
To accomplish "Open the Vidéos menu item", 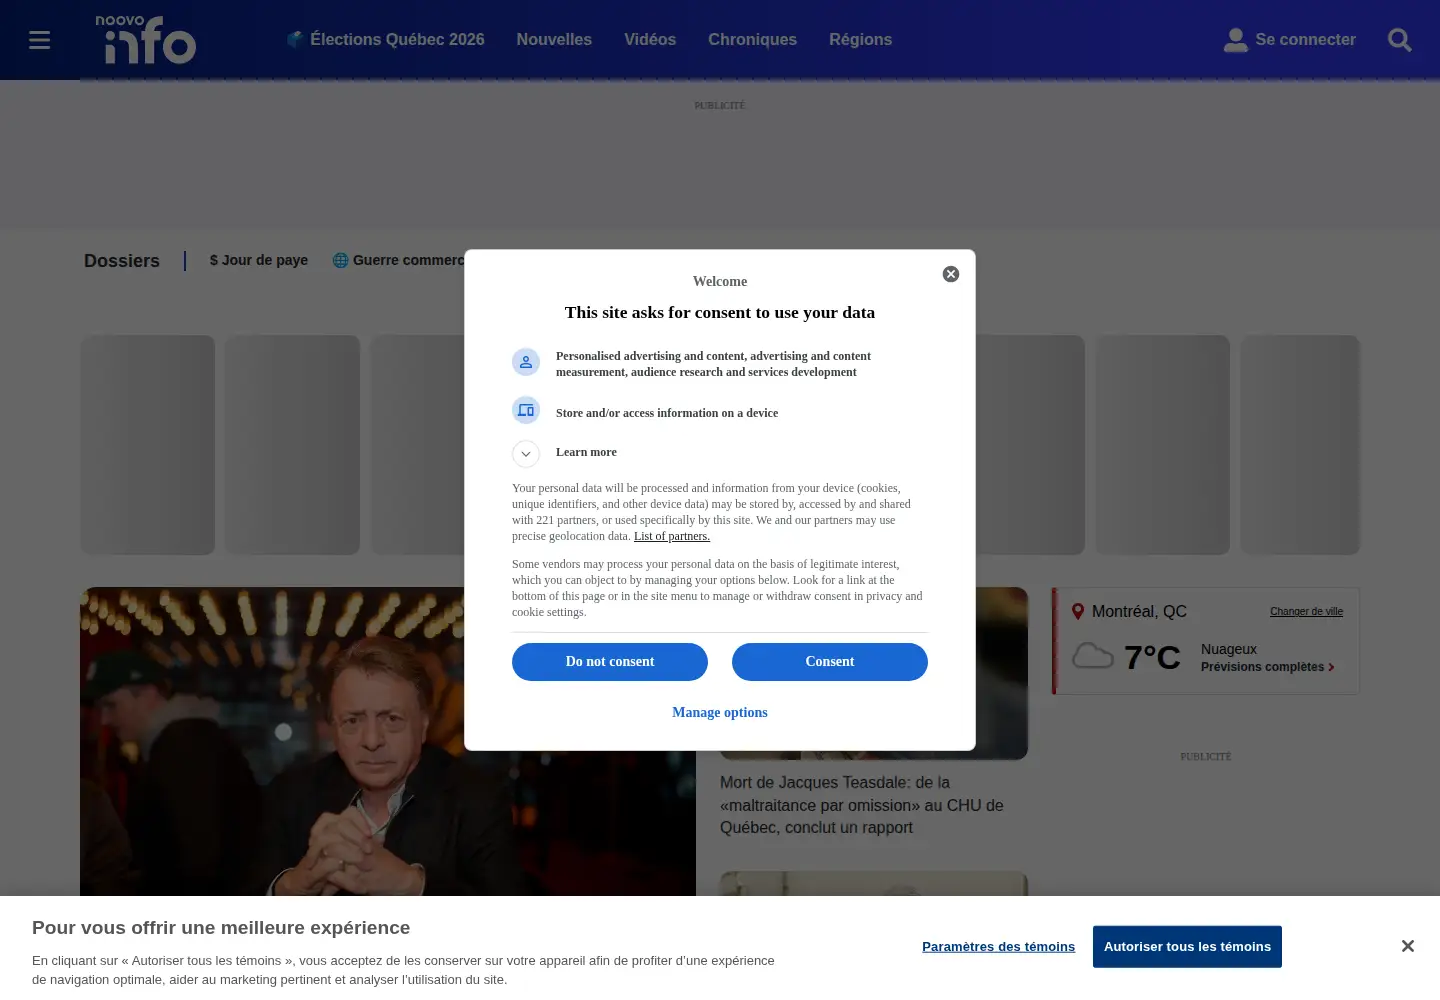I will 650,40.
